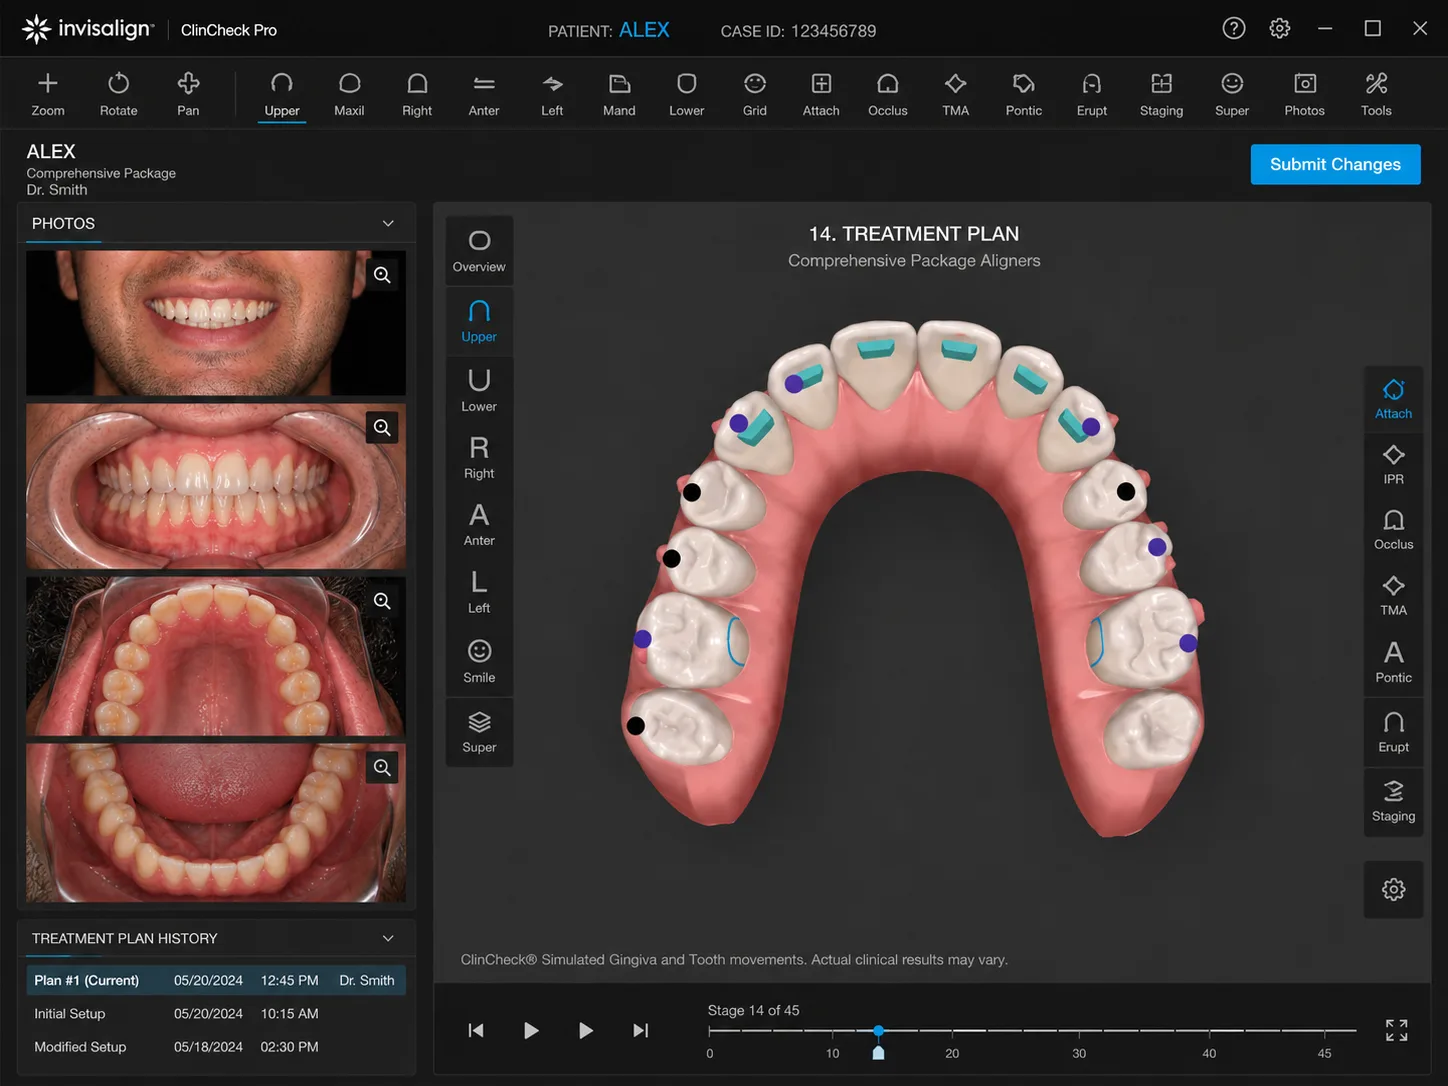Screen dimensions: 1448x1086
Task: Open the Tools menu icon
Action: pos(1376,94)
